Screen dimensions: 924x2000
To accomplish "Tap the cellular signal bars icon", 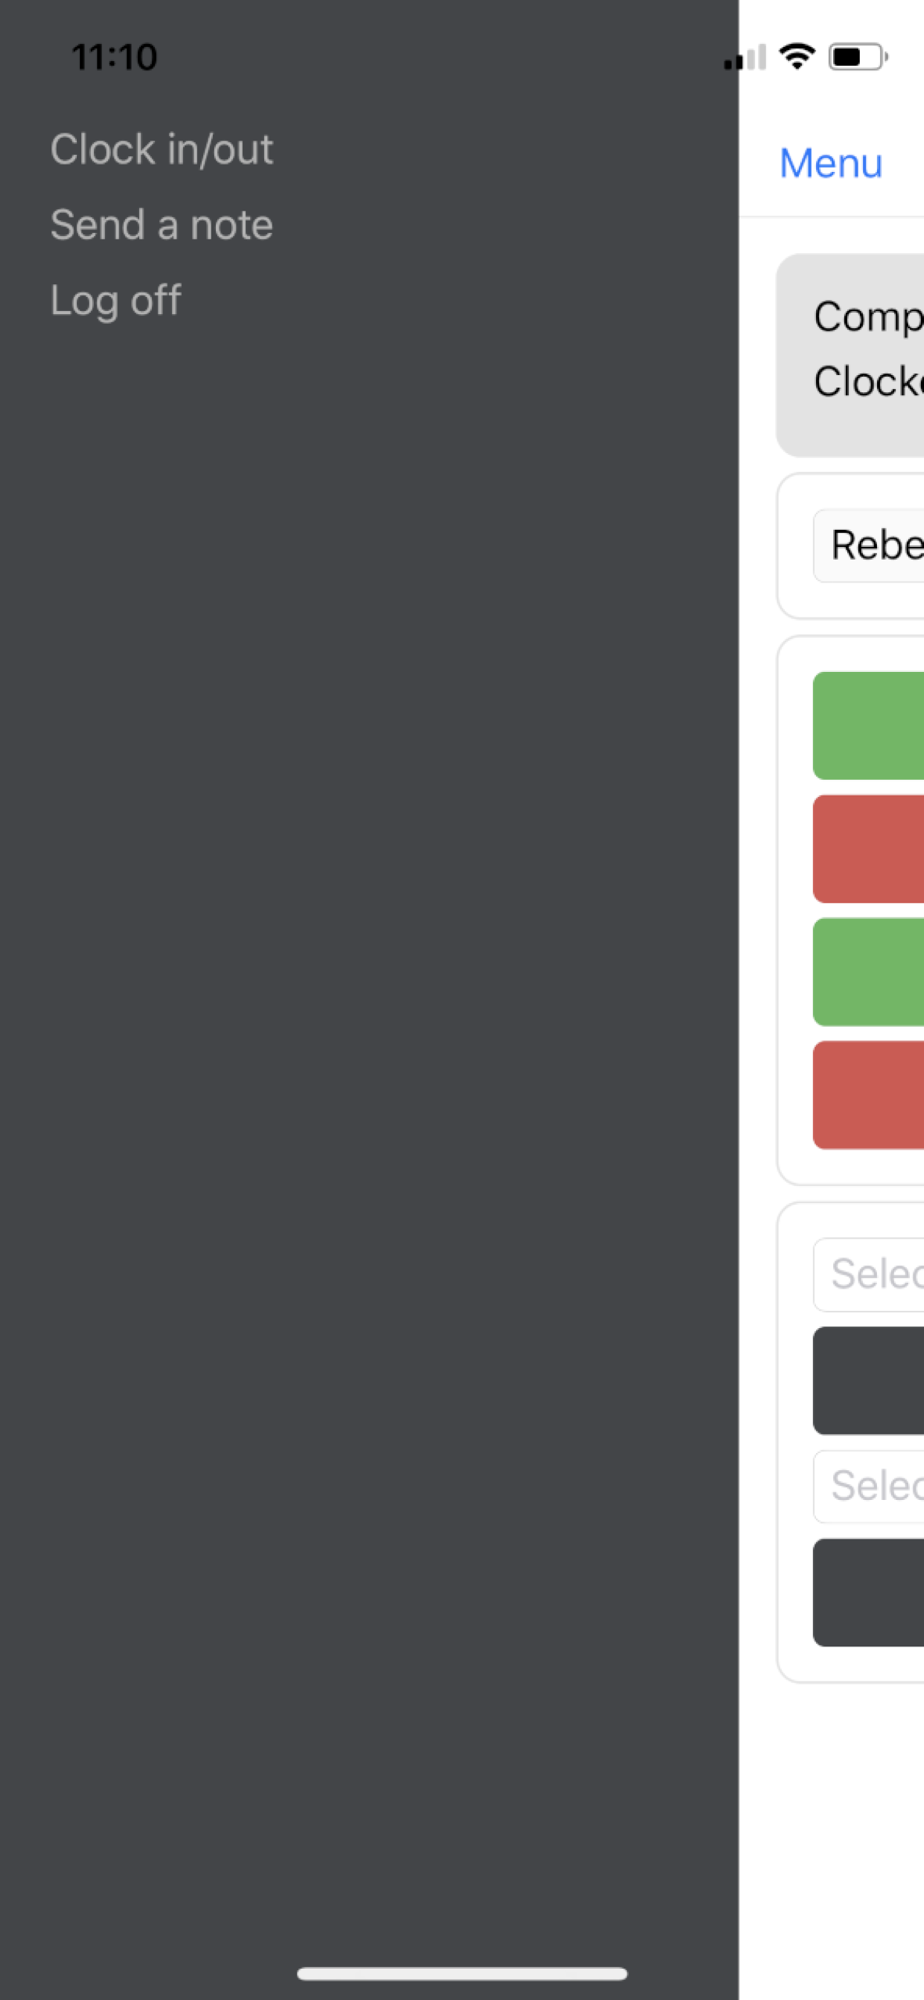I will coord(745,58).
